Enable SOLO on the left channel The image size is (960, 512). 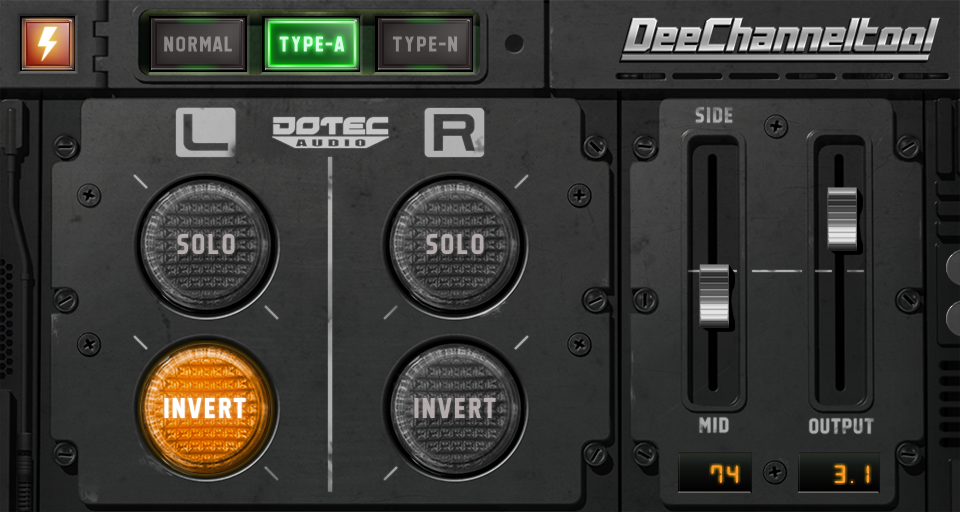tap(206, 245)
